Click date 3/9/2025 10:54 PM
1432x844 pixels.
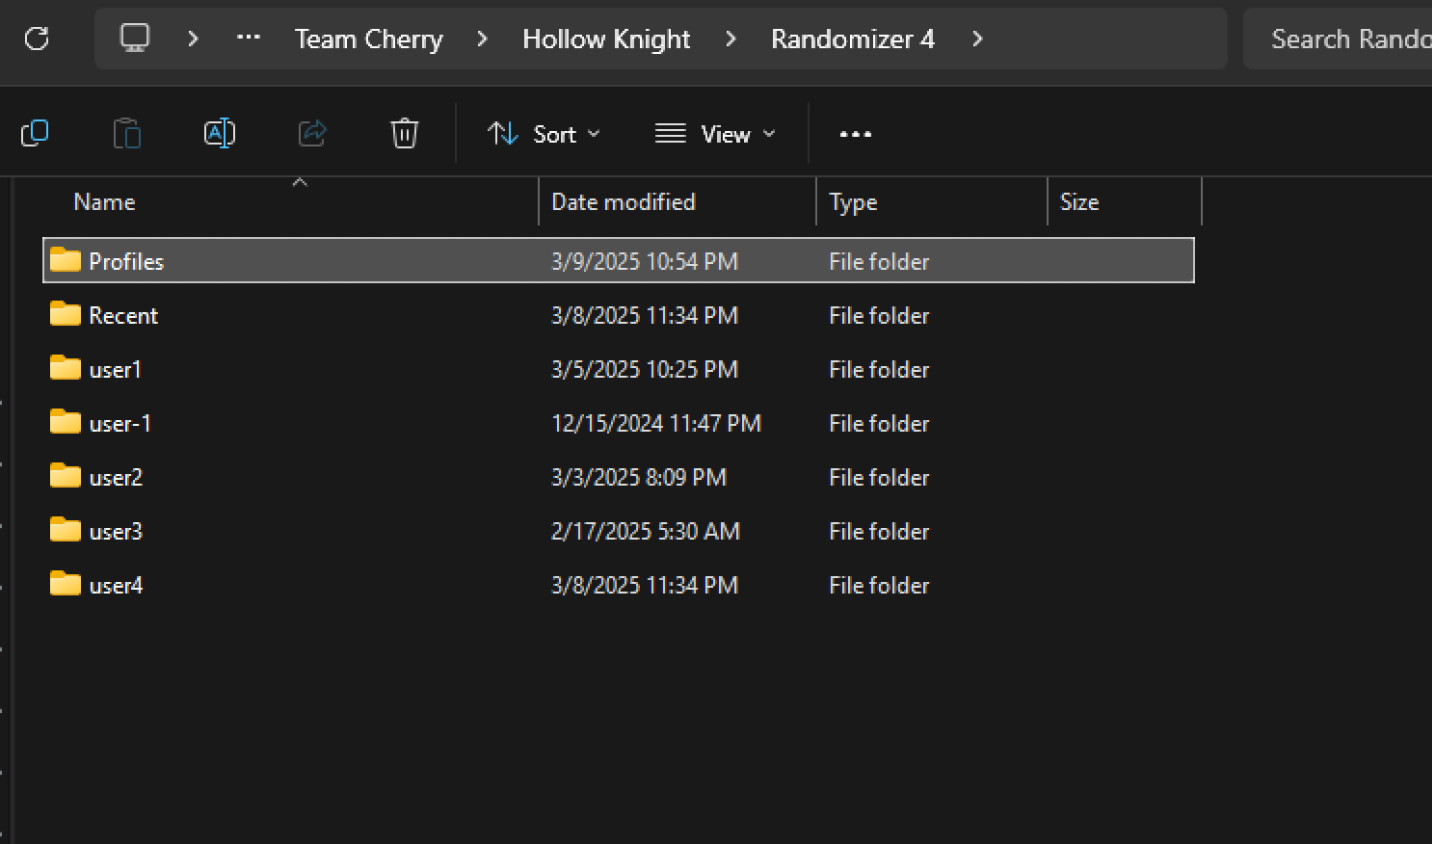click(x=644, y=261)
